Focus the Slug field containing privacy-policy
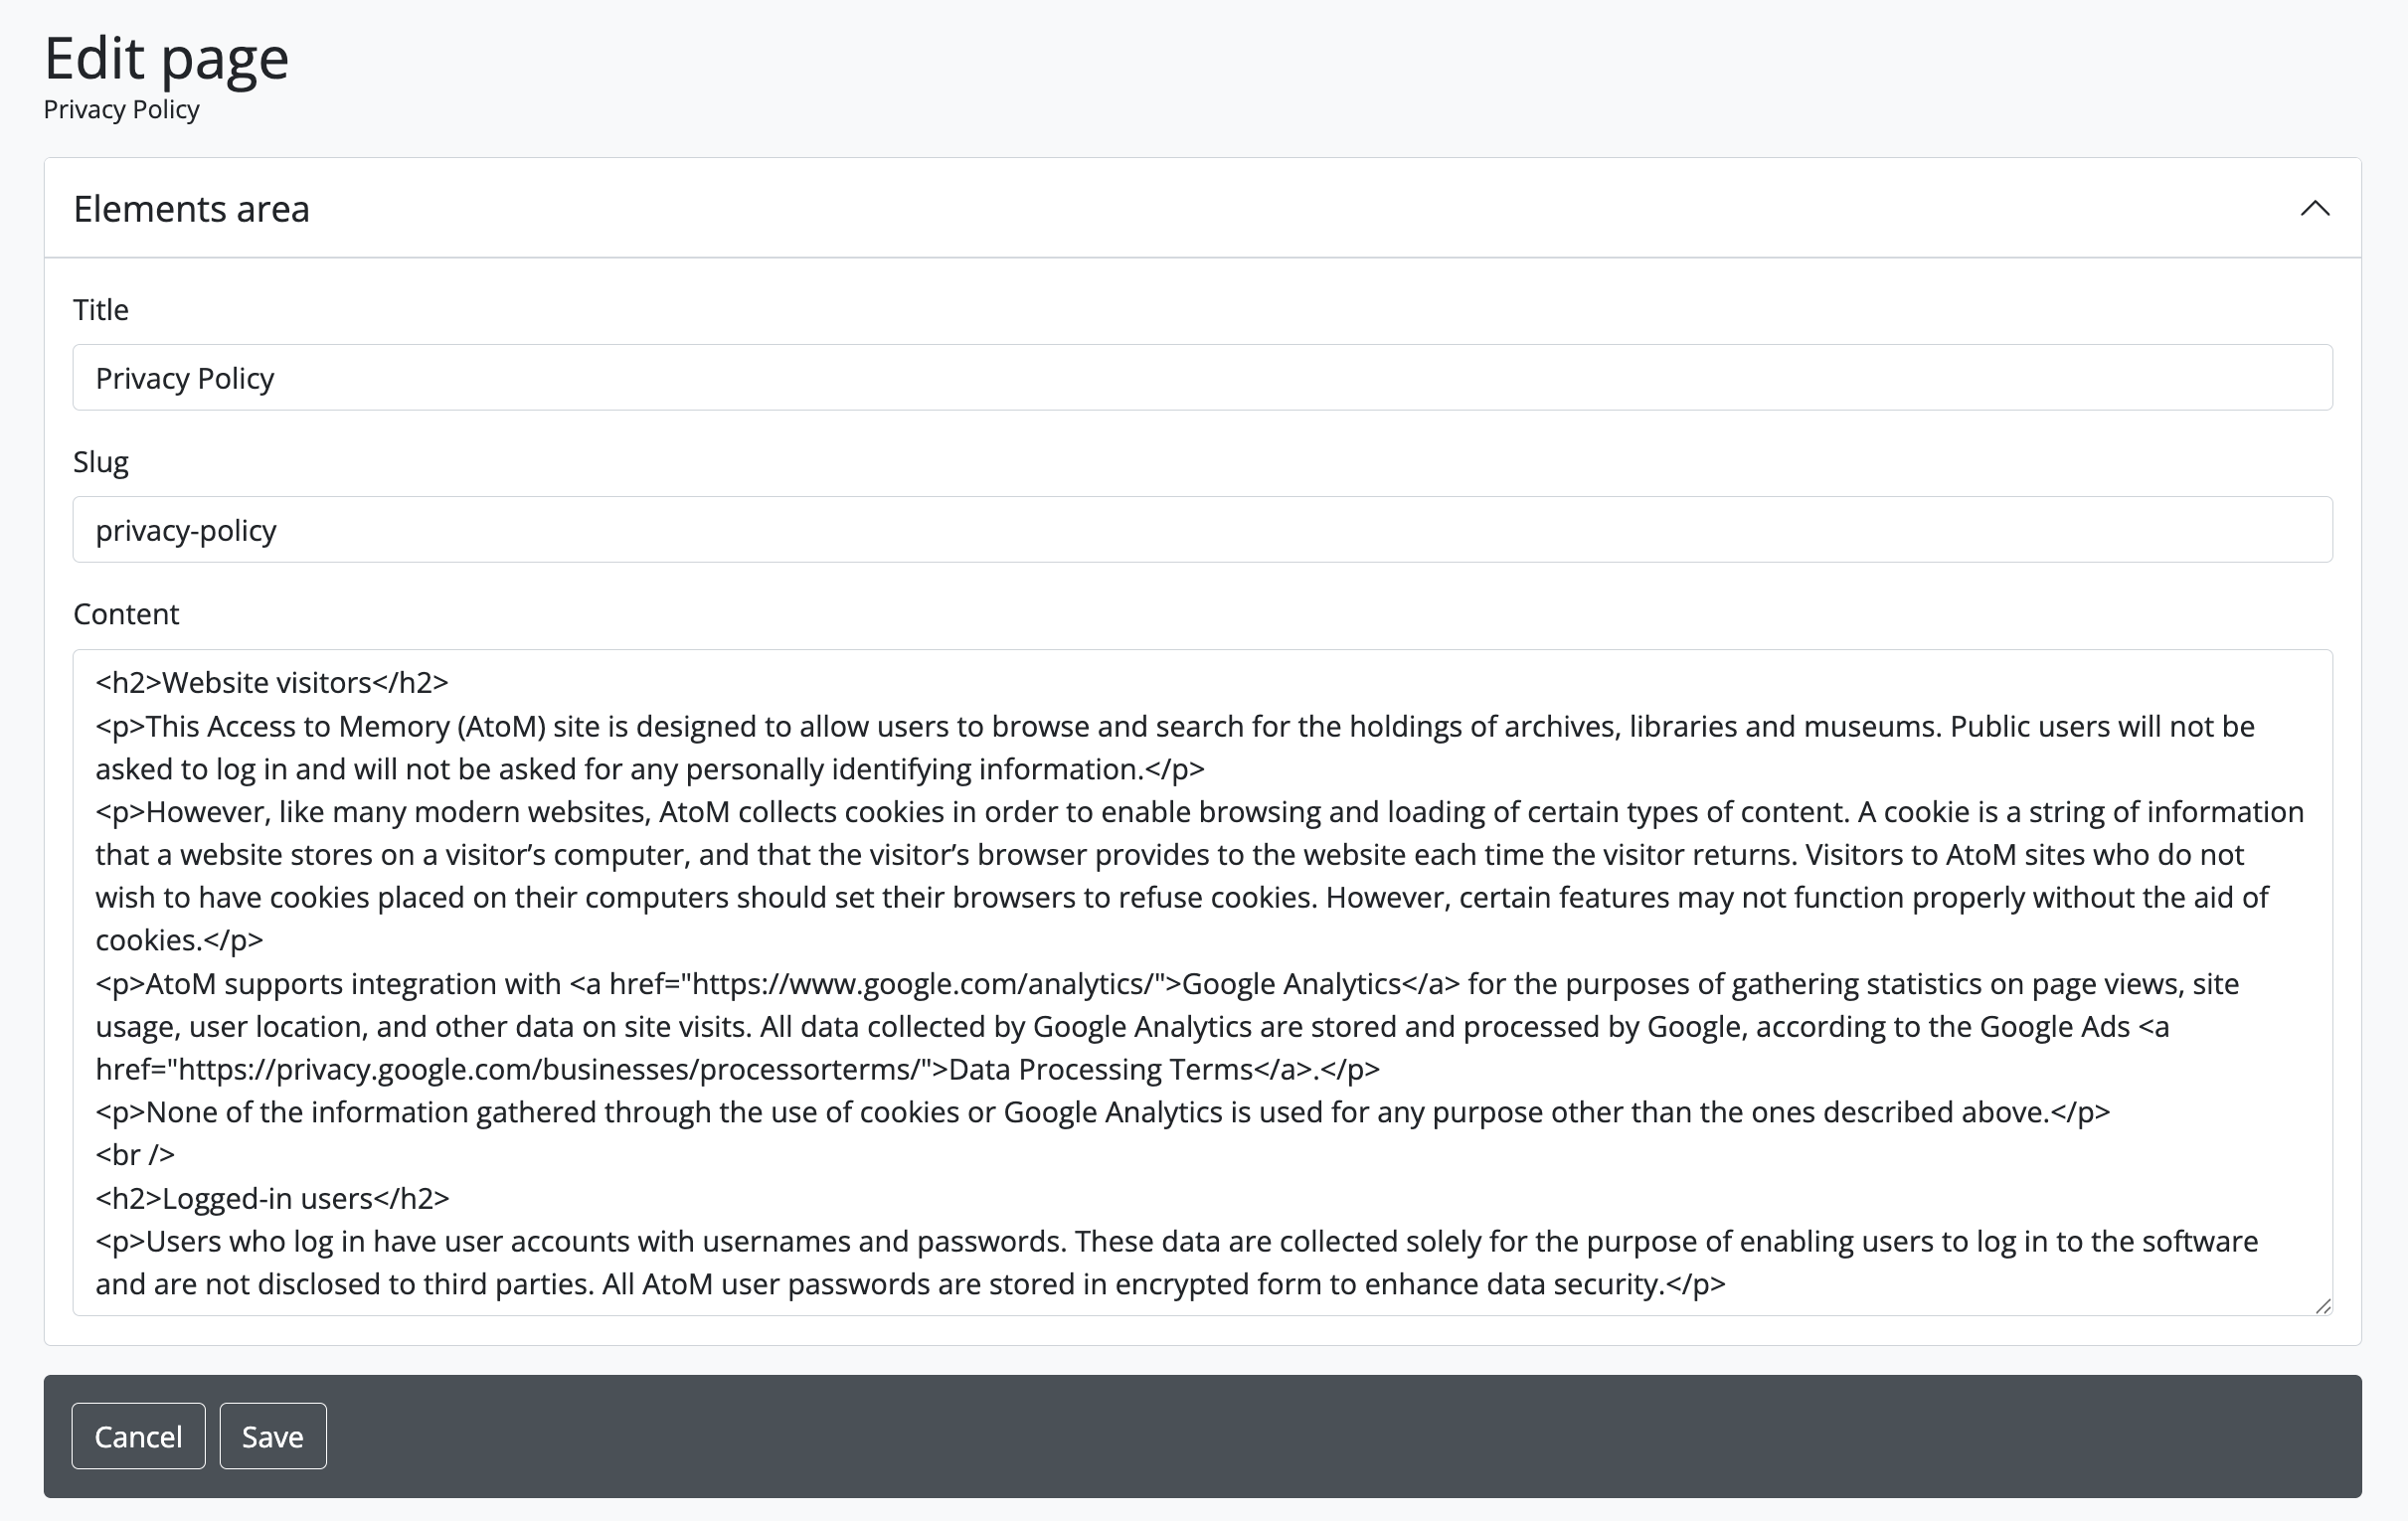 point(1202,530)
